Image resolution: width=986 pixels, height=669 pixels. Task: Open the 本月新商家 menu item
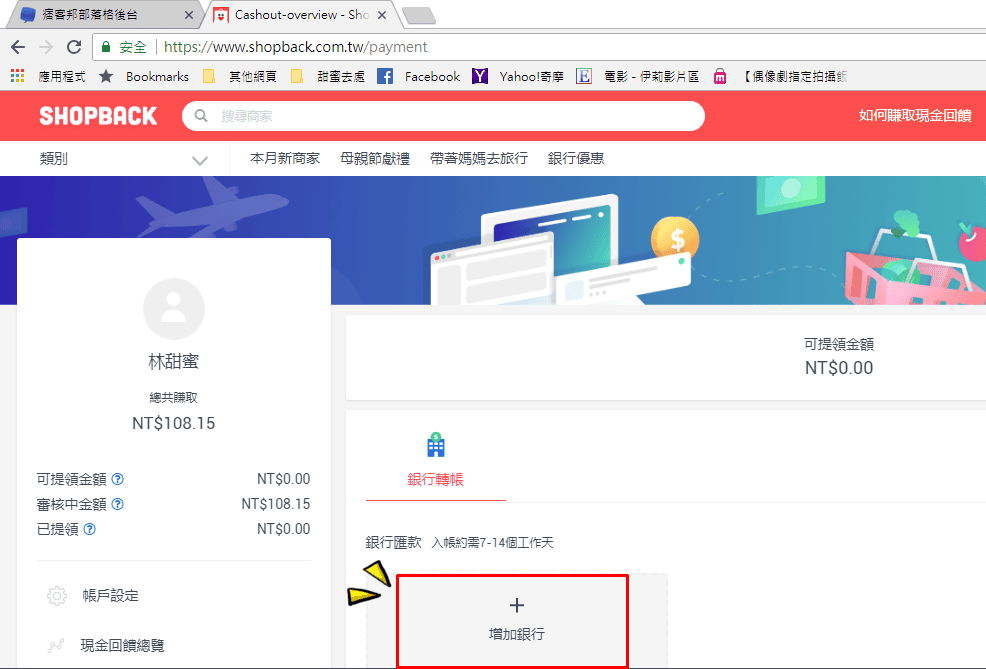[x=285, y=159]
